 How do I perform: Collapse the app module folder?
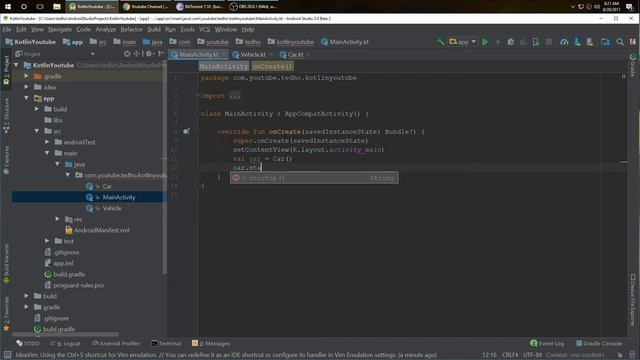click(27, 98)
